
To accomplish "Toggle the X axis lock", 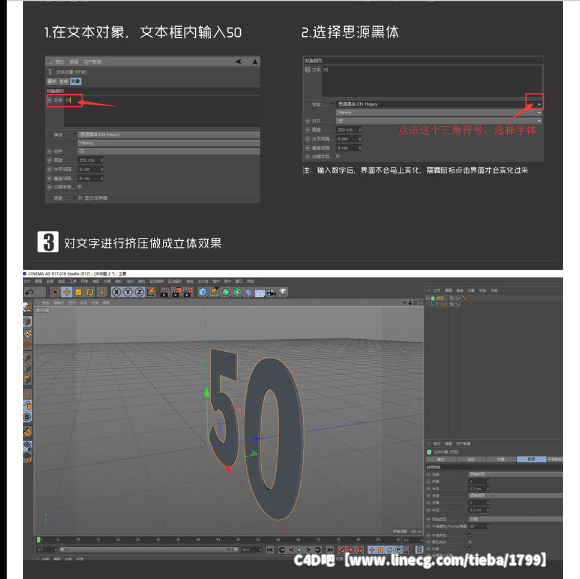I will 116,292.
